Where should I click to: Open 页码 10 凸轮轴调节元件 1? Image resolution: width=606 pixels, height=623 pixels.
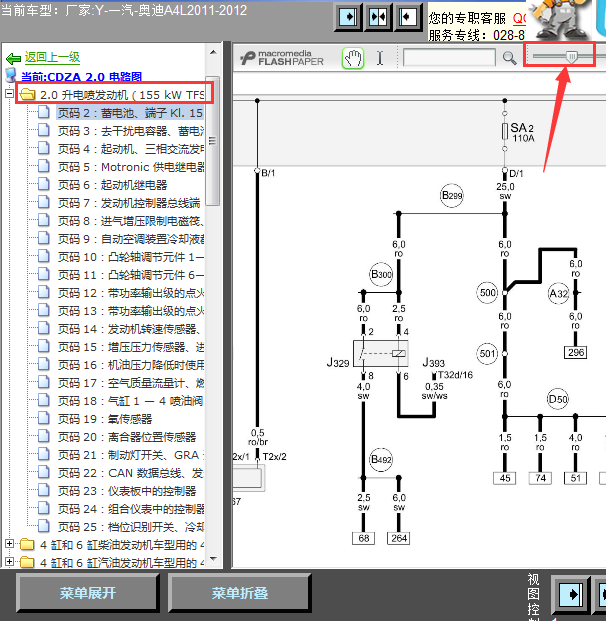point(131,257)
